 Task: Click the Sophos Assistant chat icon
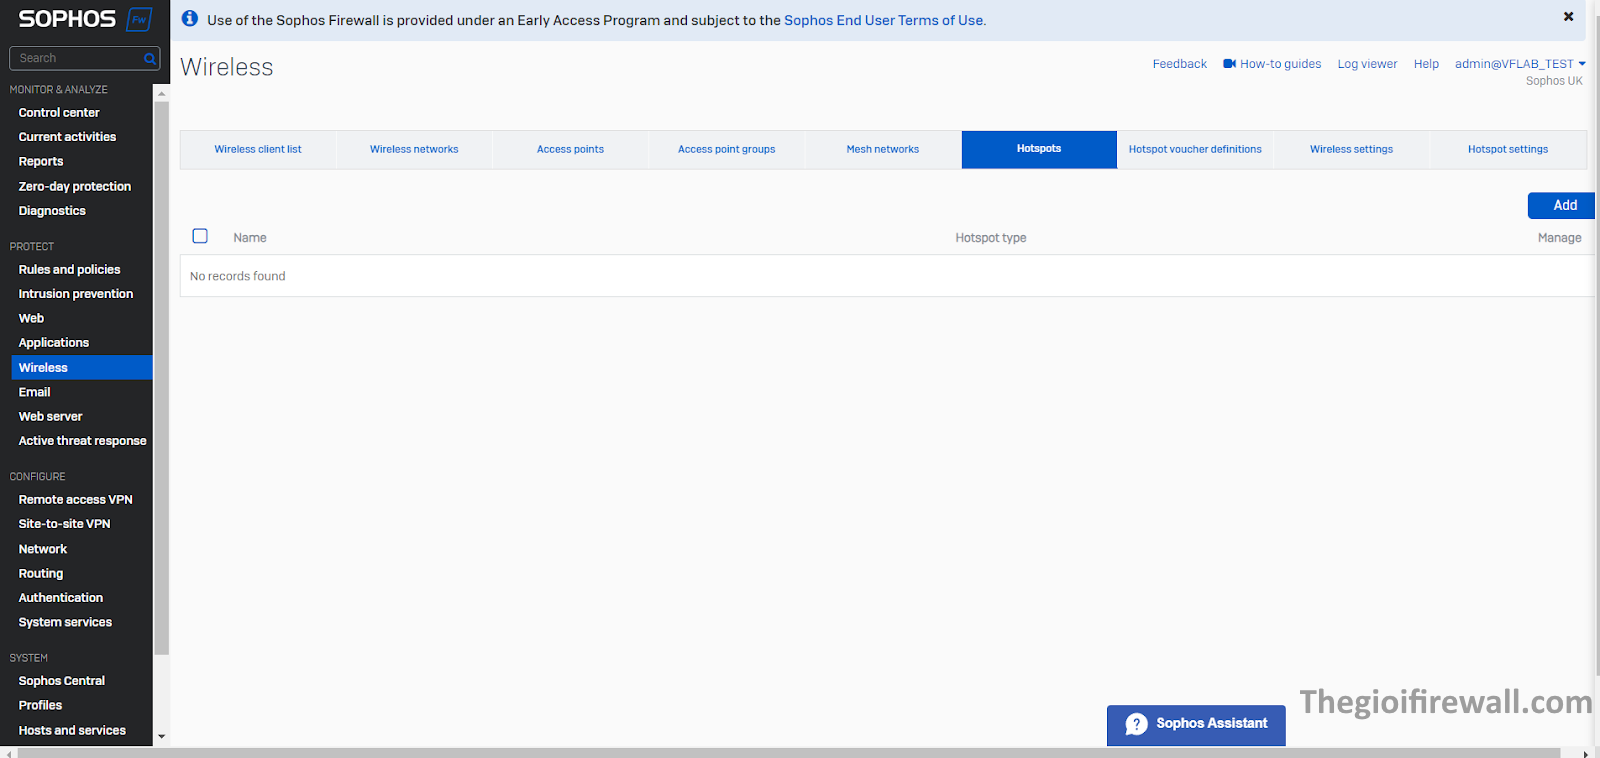[1136, 724]
